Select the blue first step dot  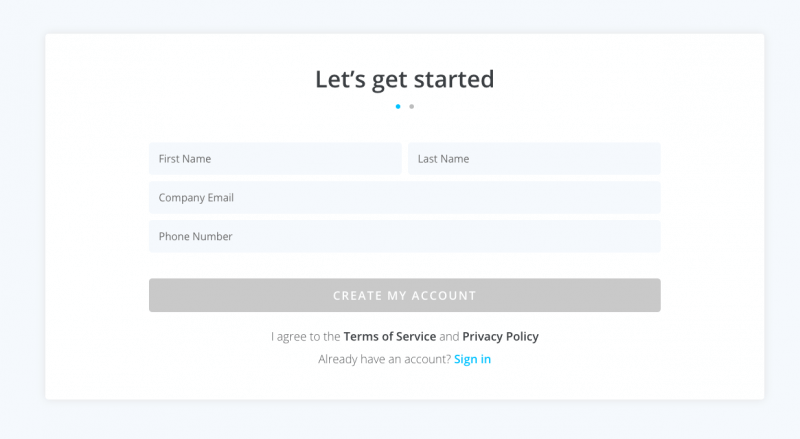tap(398, 106)
